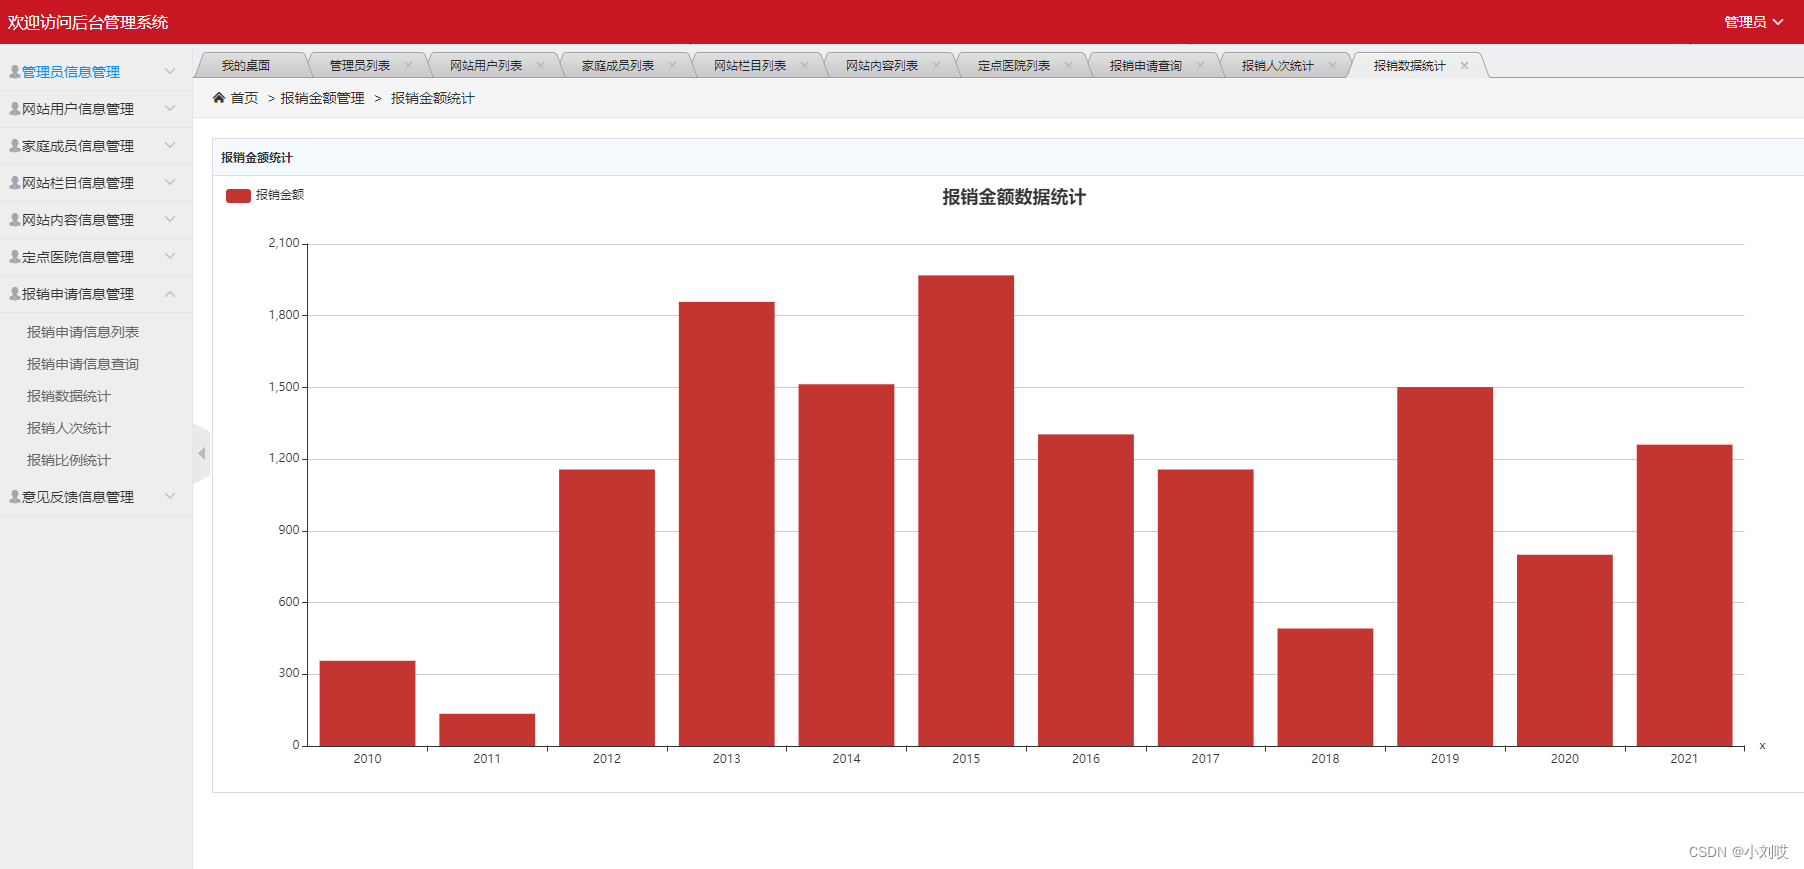Expand 网站用户信息管理 menu chevron
1804x869 pixels.
tap(170, 108)
